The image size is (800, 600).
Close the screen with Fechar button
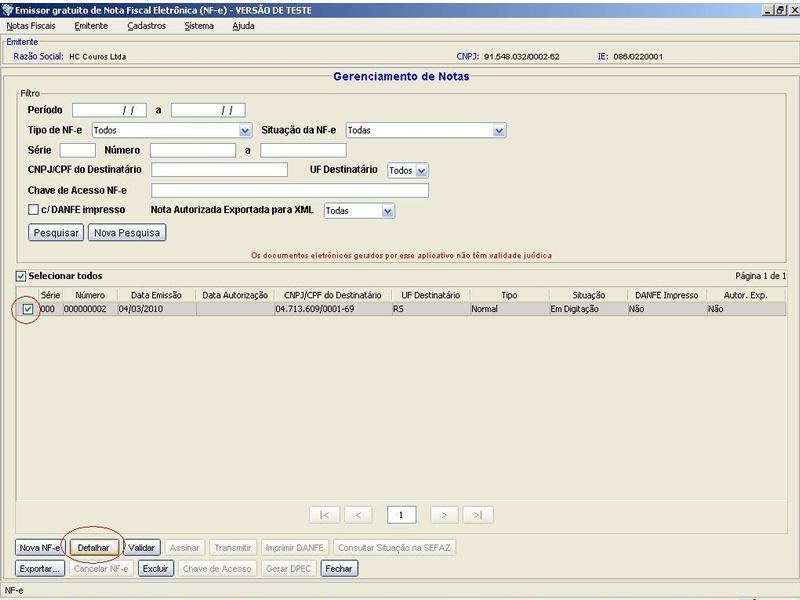(339, 568)
